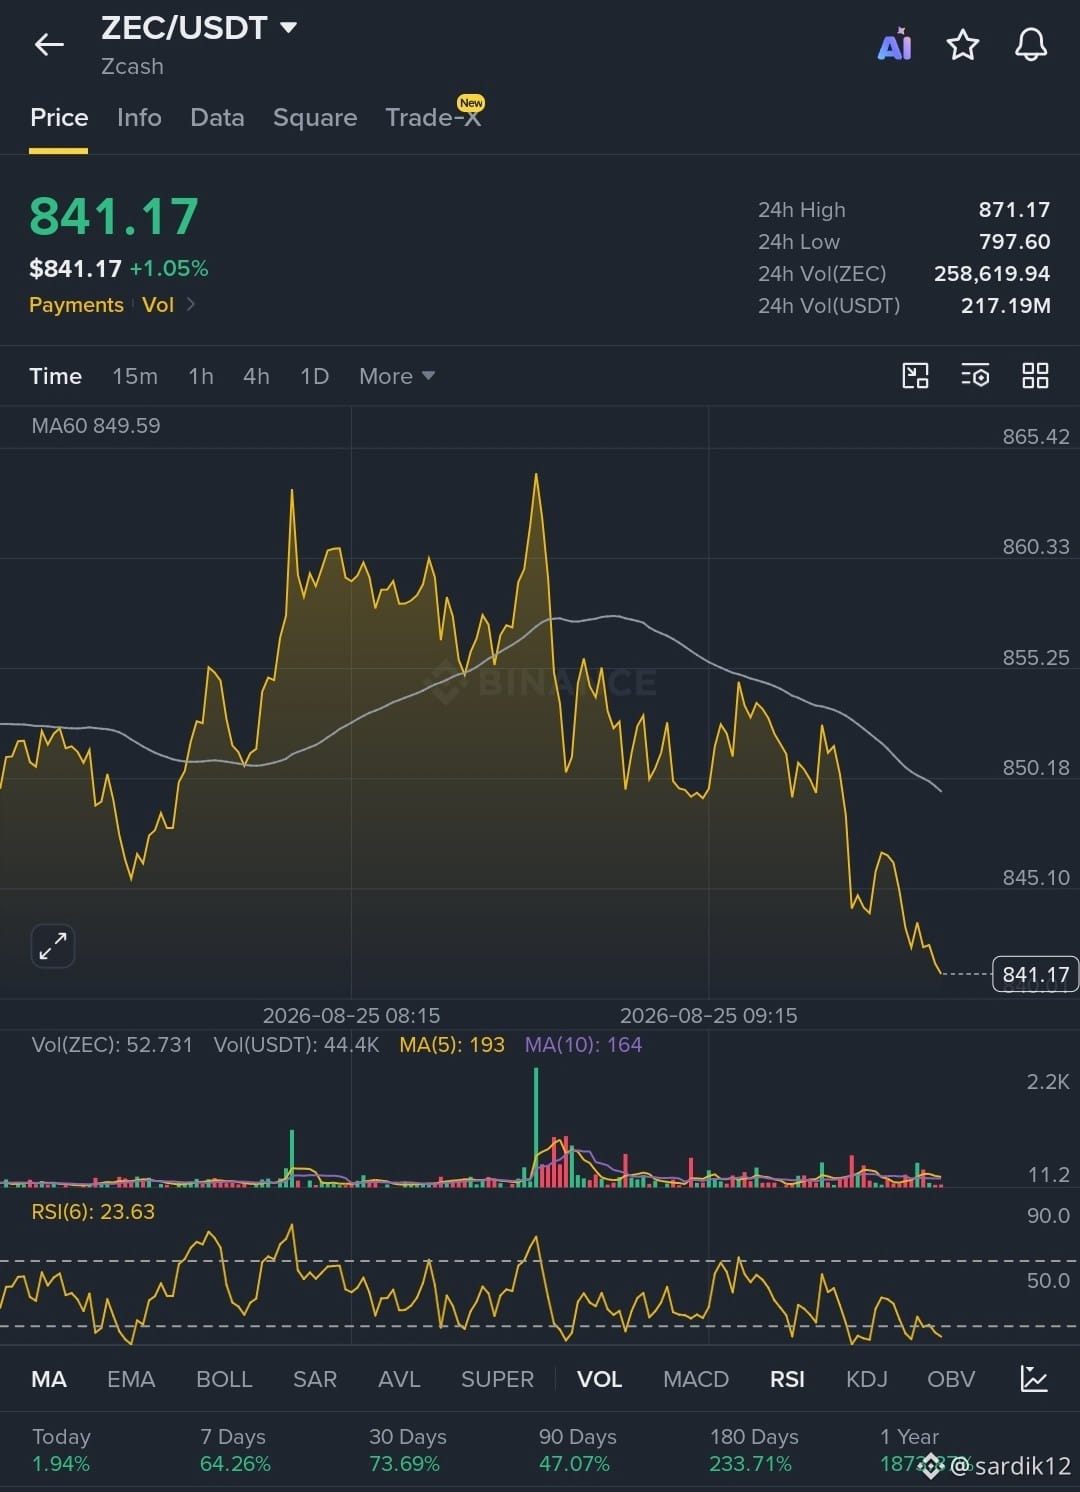Tap the MA(10): 164 volume legend

point(583,1045)
